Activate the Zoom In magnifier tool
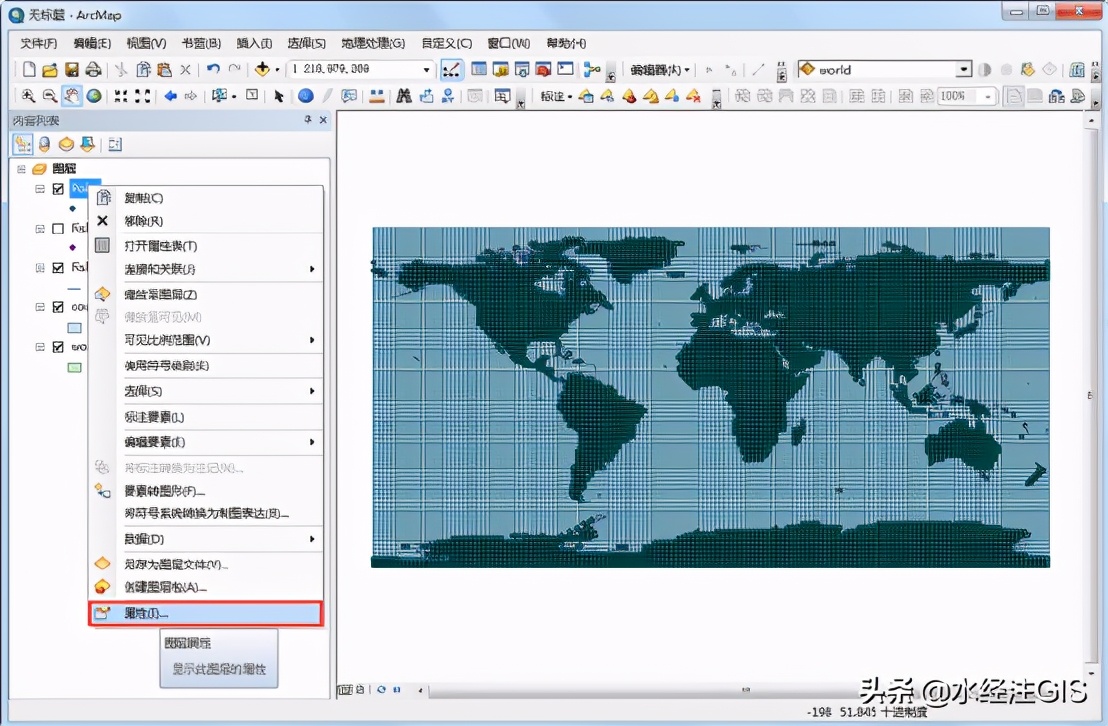 28,96
